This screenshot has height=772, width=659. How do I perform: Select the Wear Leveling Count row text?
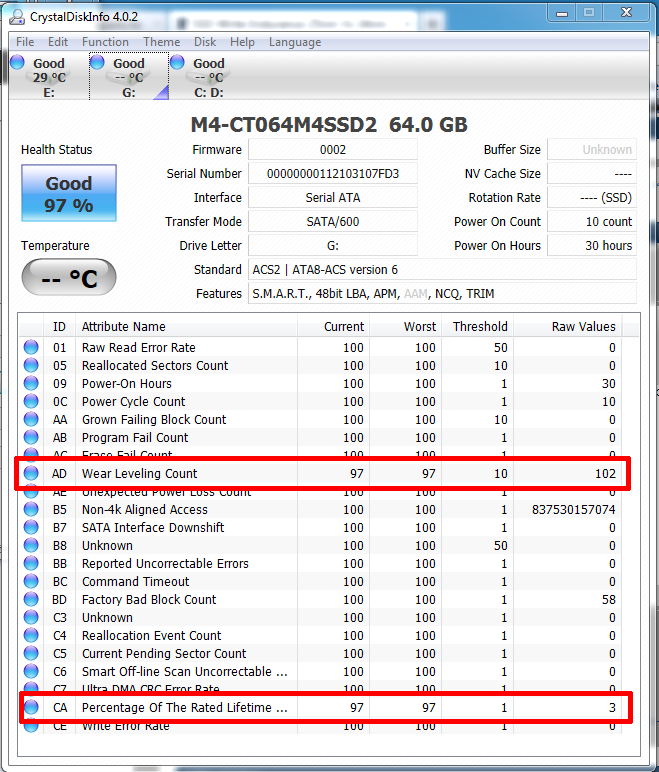click(x=139, y=473)
